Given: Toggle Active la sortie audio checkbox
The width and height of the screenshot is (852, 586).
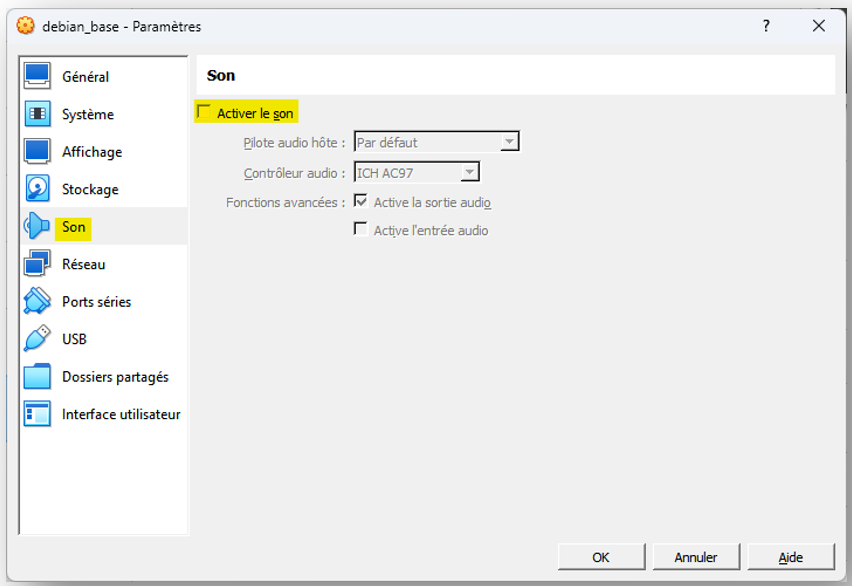Looking at the screenshot, I should [360, 201].
